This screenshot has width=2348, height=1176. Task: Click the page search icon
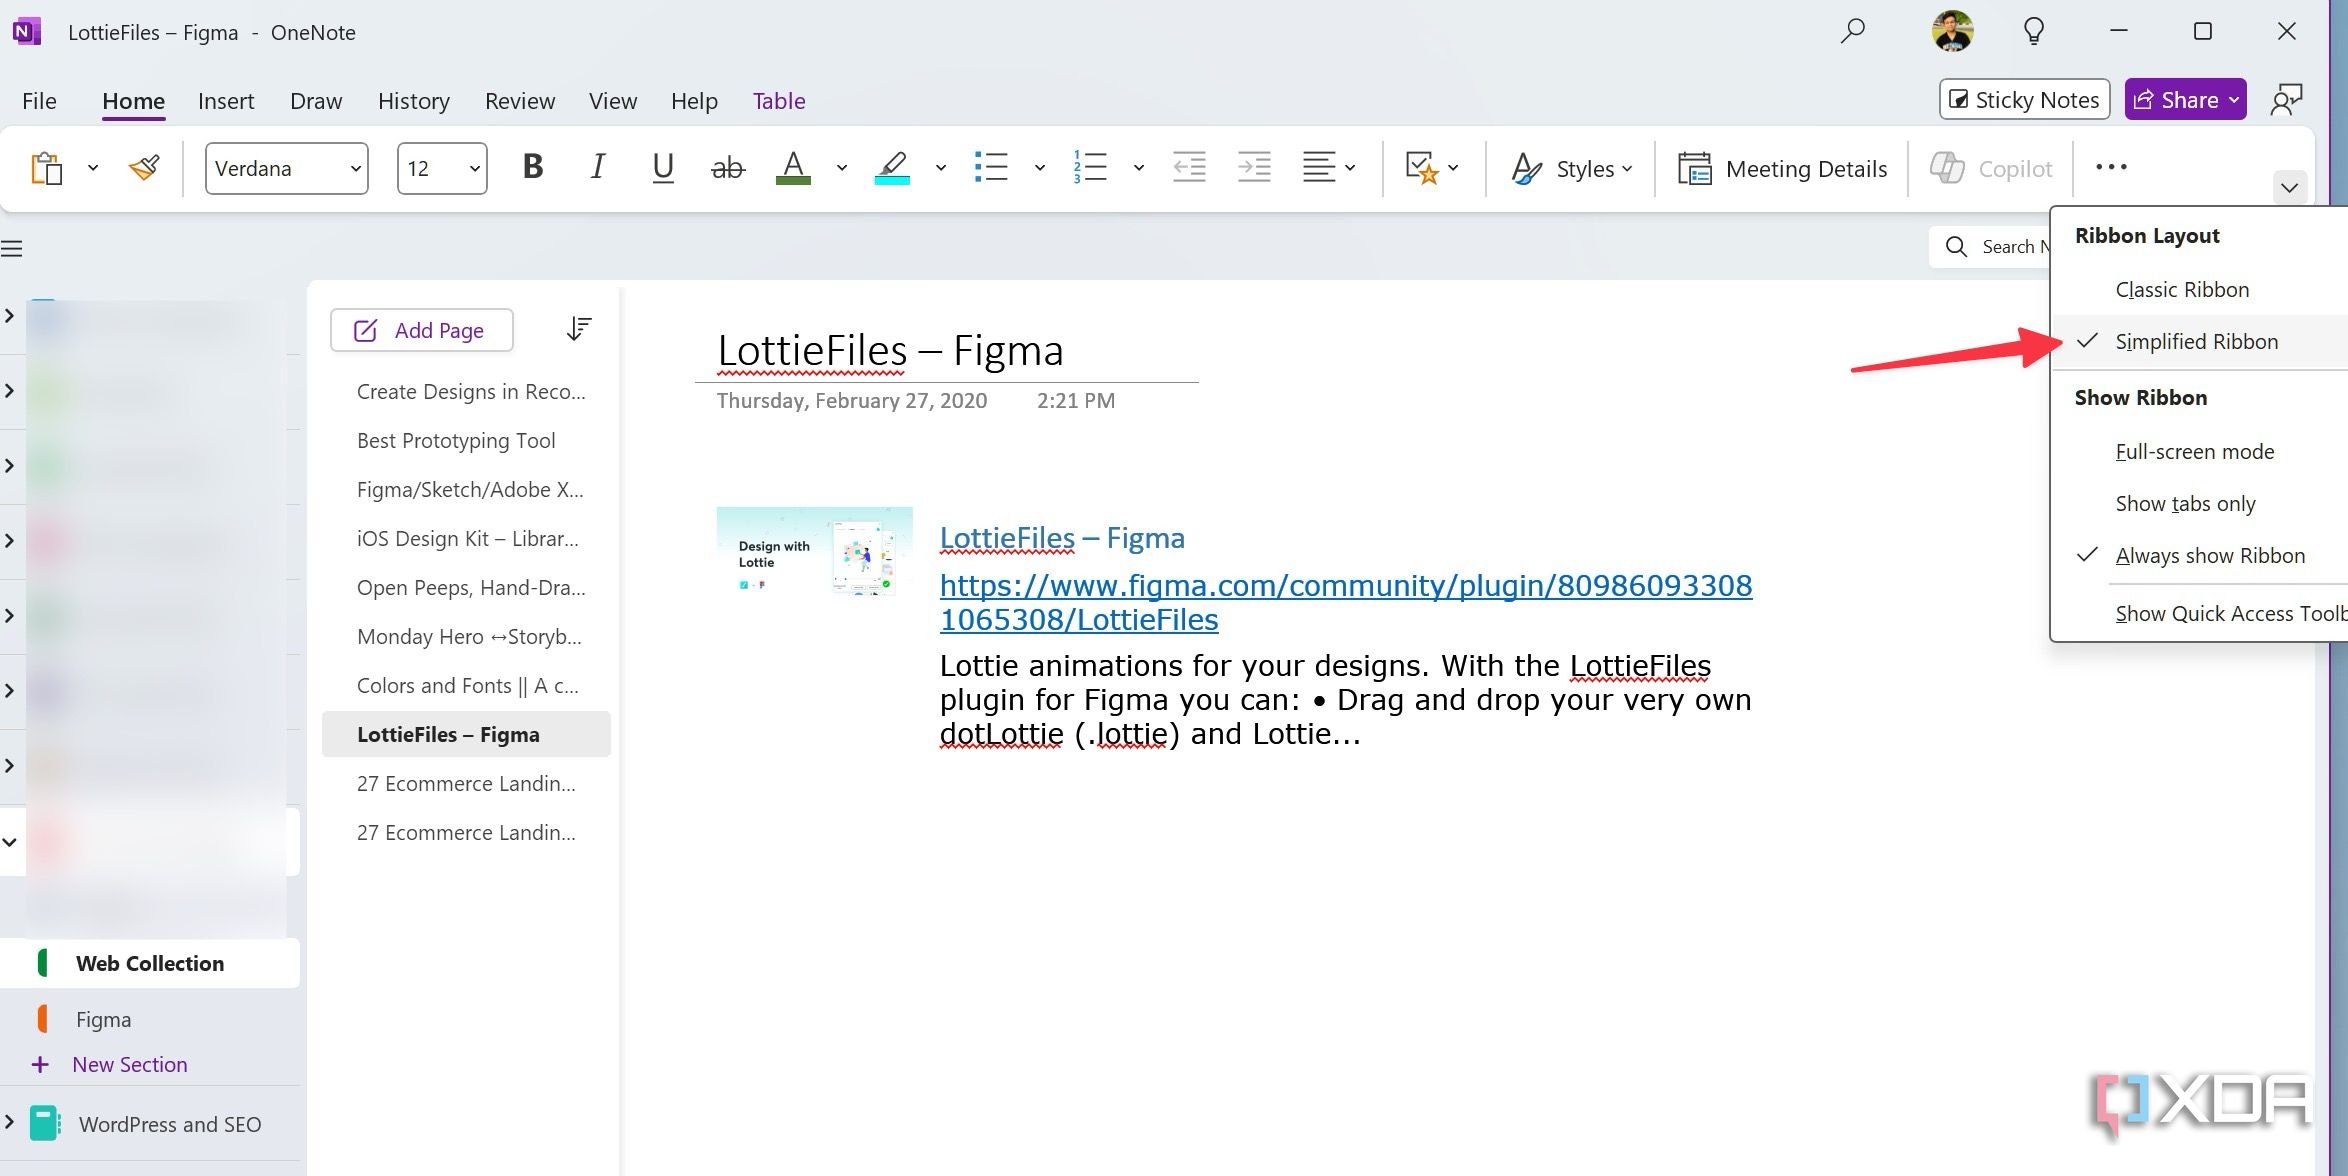point(1956,246)
